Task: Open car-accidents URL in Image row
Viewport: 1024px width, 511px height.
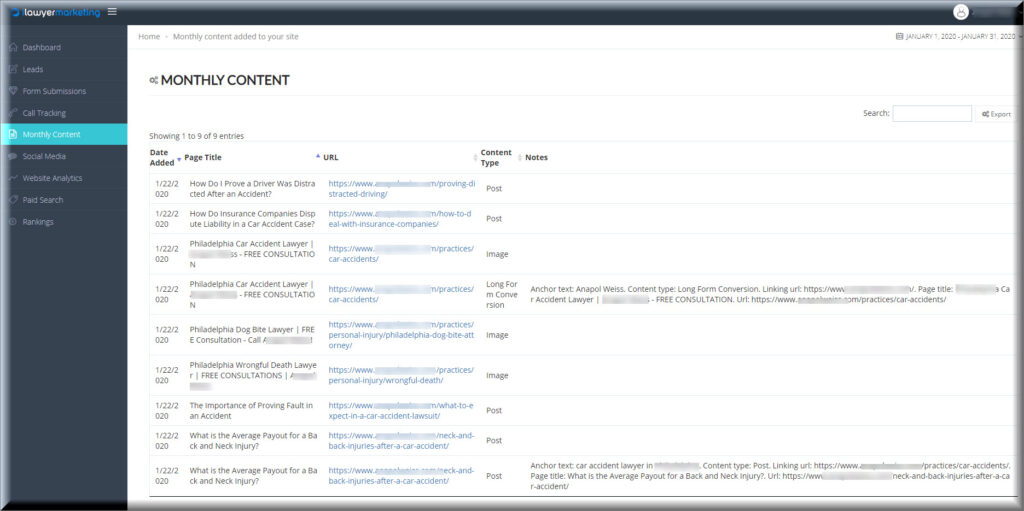Action: 401,254
